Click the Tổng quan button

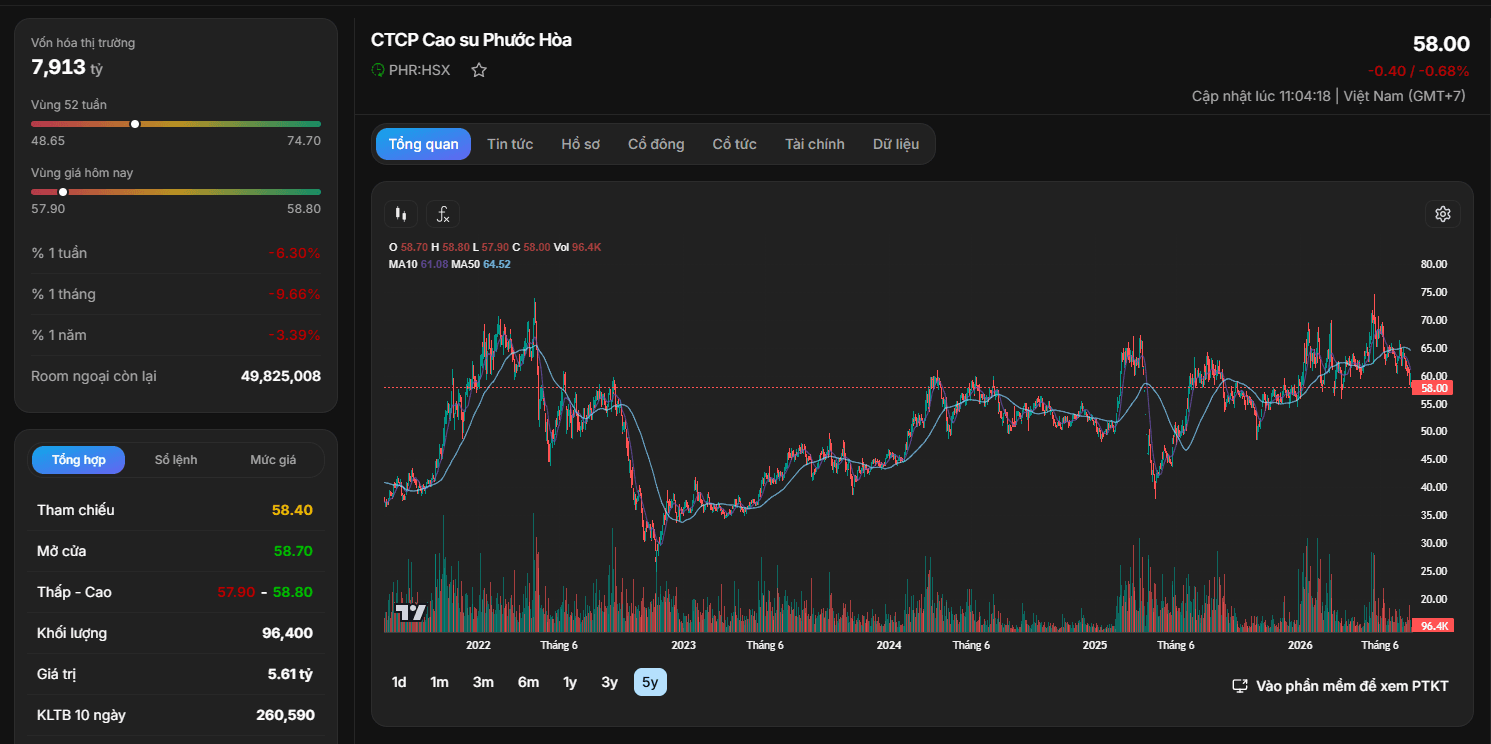click(x=424, y=144)
